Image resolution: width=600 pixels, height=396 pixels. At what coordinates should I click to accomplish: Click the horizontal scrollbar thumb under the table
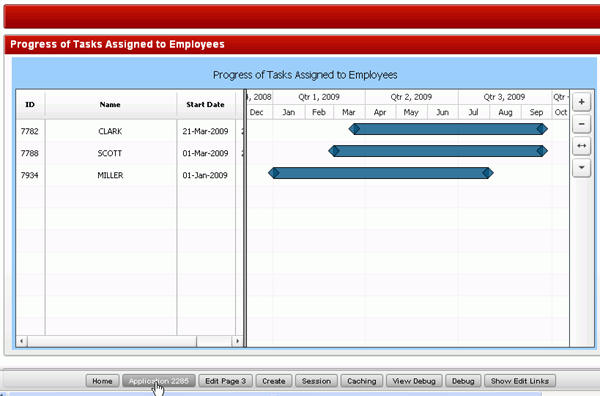(112, 341)
